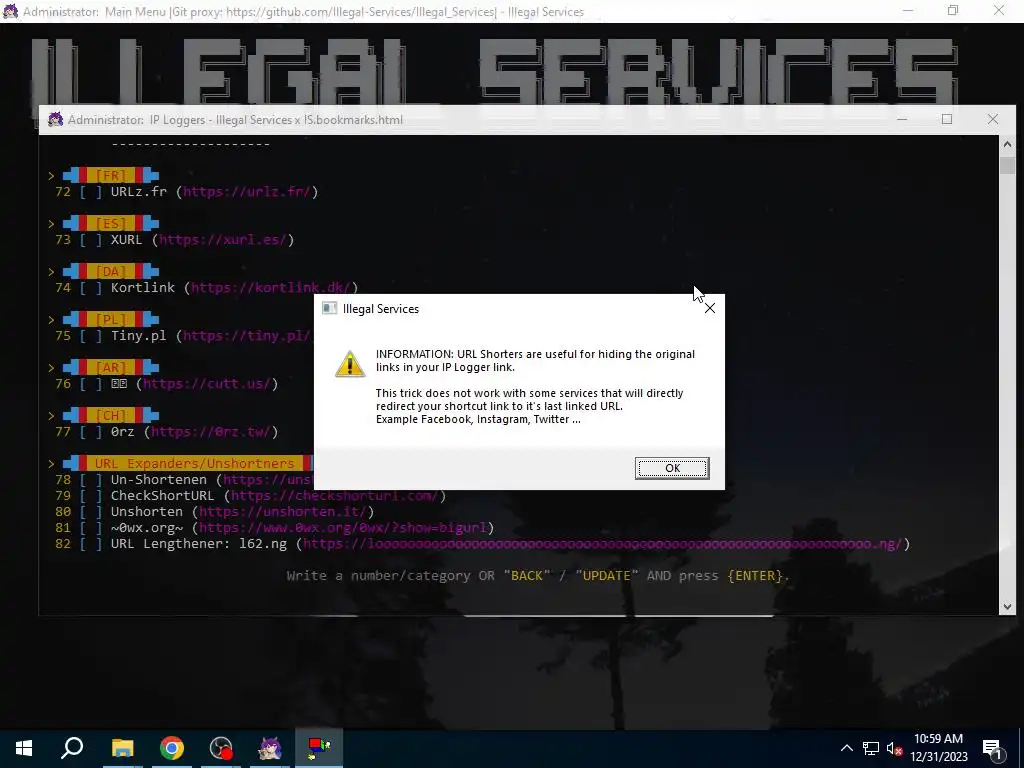This screenshot has width=1024, height=768.
Task: Maximize the IP Loggers window
Action: (947, 119)
